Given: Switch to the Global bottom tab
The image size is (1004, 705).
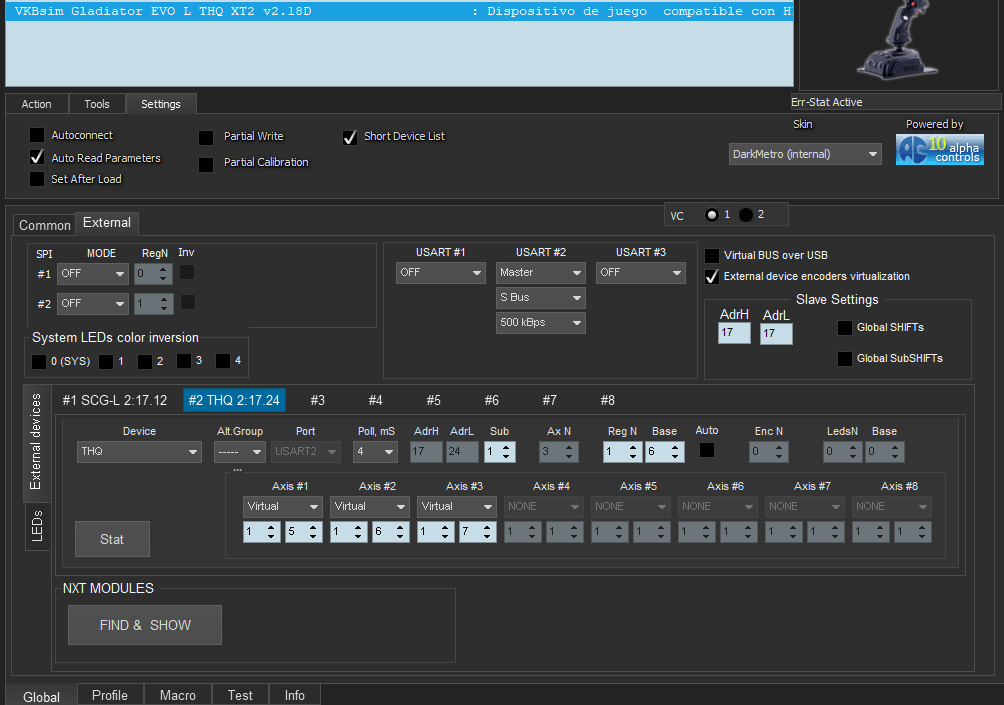Looking at the screenshot, I should point(42,697).
